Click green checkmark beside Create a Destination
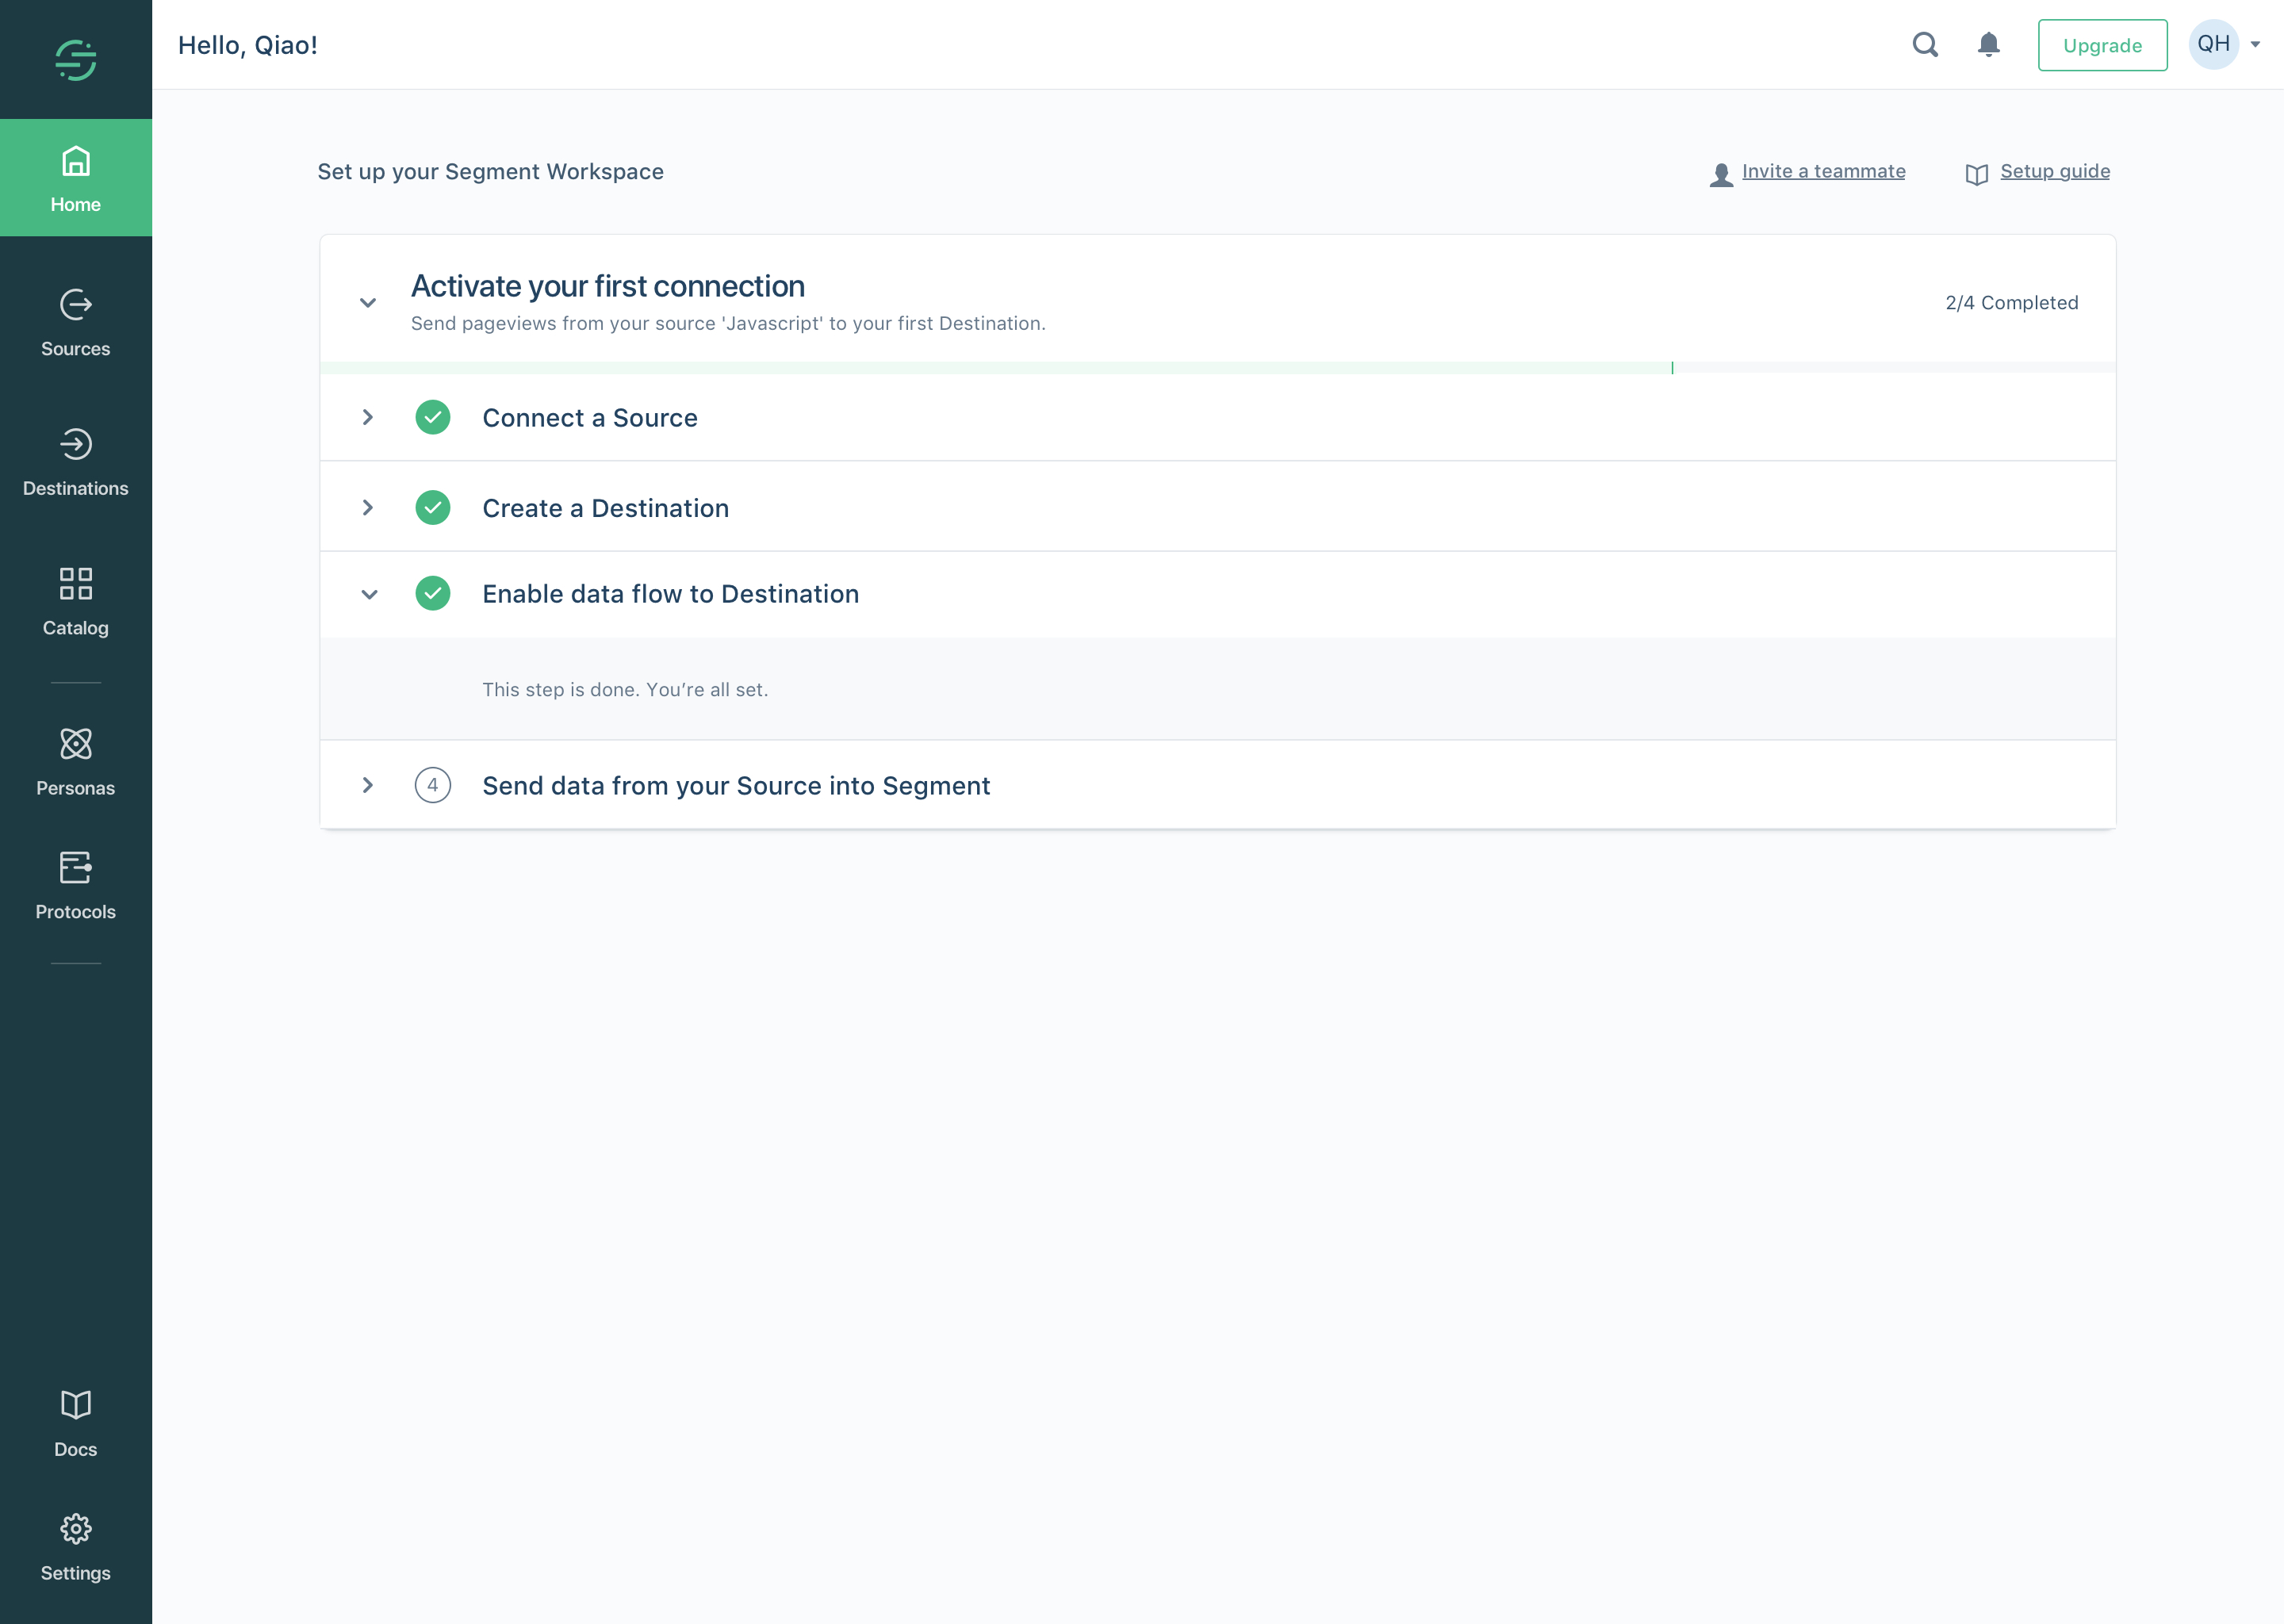 433,507
